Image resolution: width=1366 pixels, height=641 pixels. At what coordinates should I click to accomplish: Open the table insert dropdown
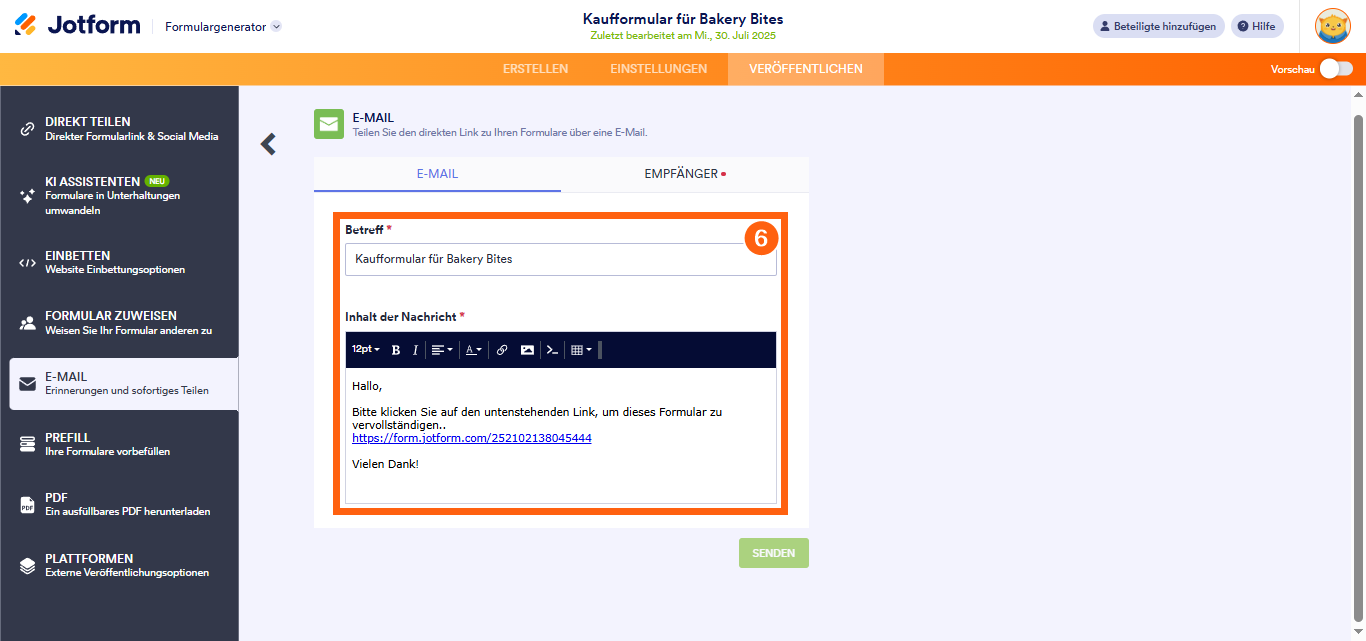pyautogui.click(x=581, y=350)
